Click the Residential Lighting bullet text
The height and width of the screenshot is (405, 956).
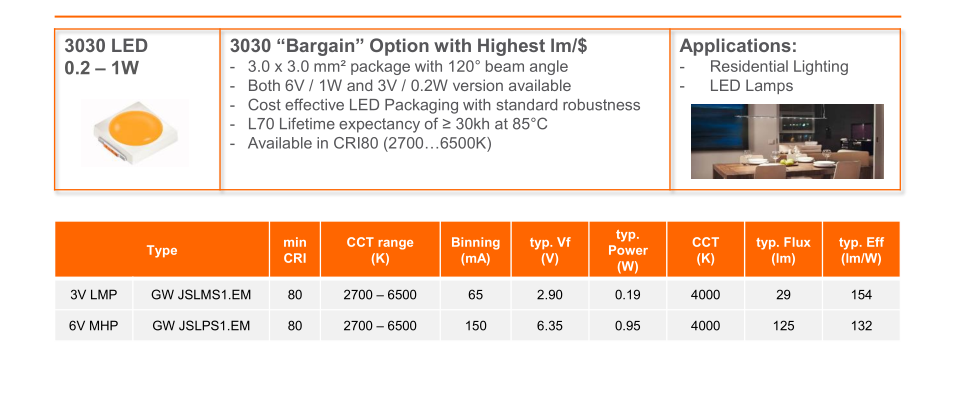click(779, 66)
